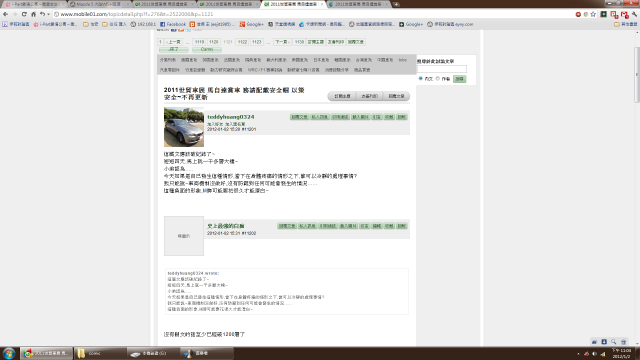Viewport: 640px width, 360px height.
Task: Open the Gmail checker extension icon
Action: coord(624,15)
